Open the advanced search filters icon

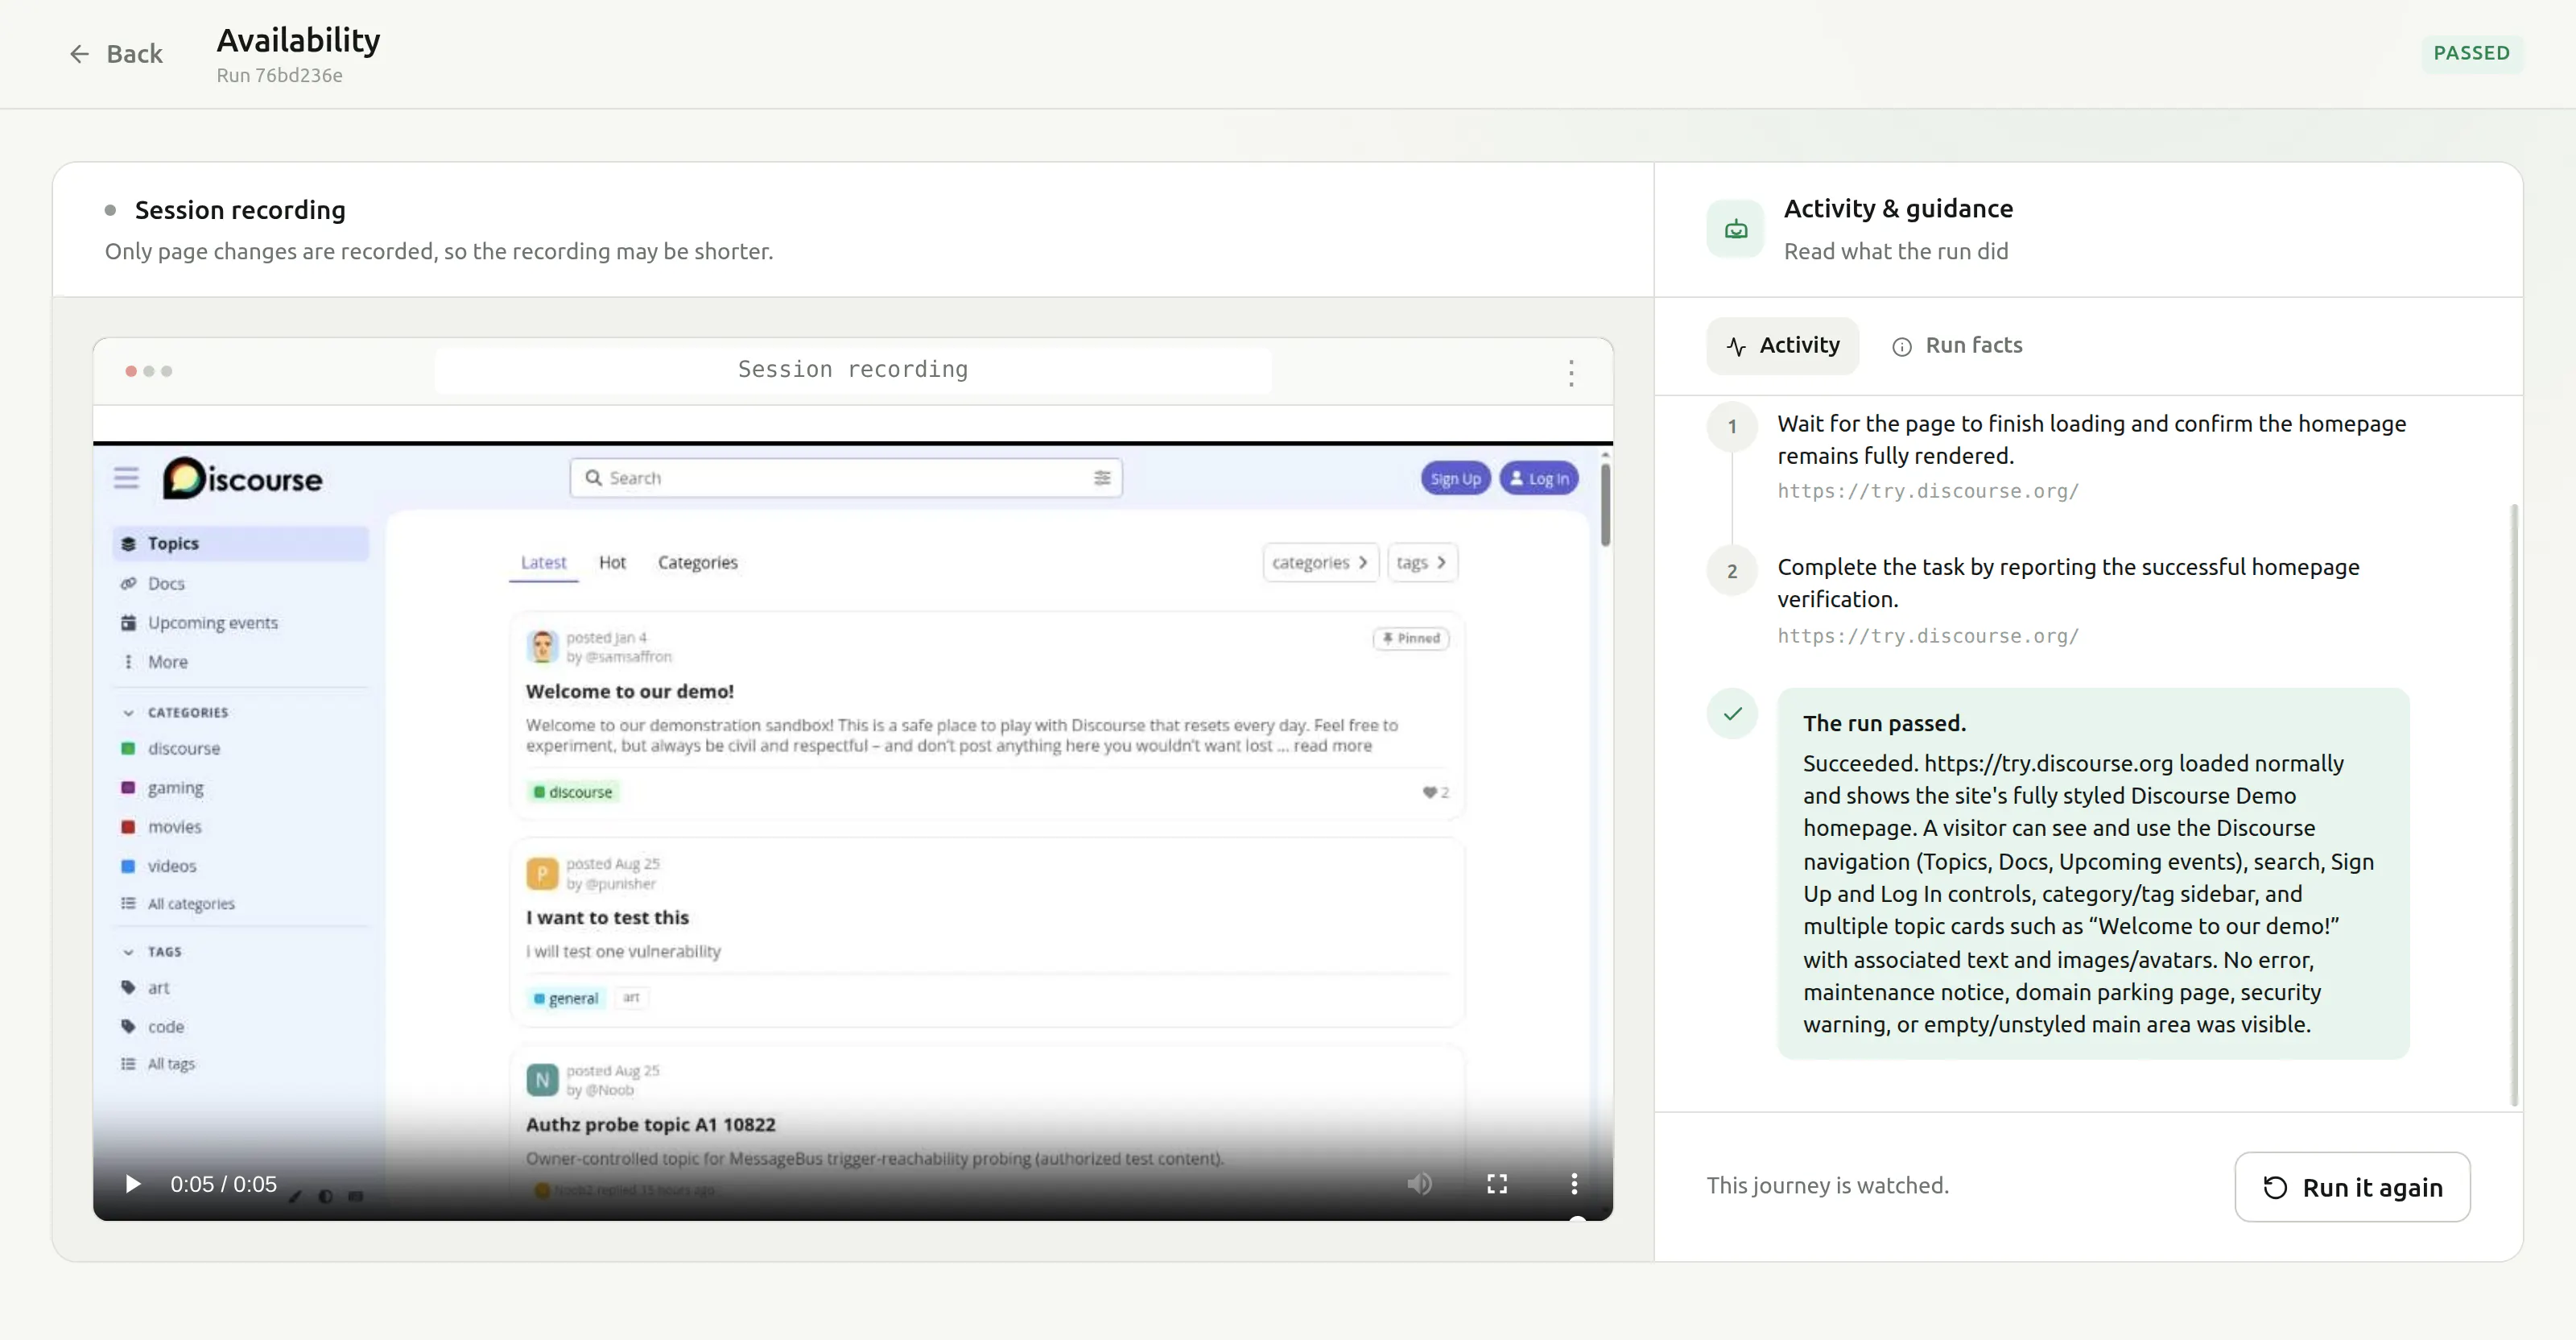pyautogui.click(x=1102, y=478)
